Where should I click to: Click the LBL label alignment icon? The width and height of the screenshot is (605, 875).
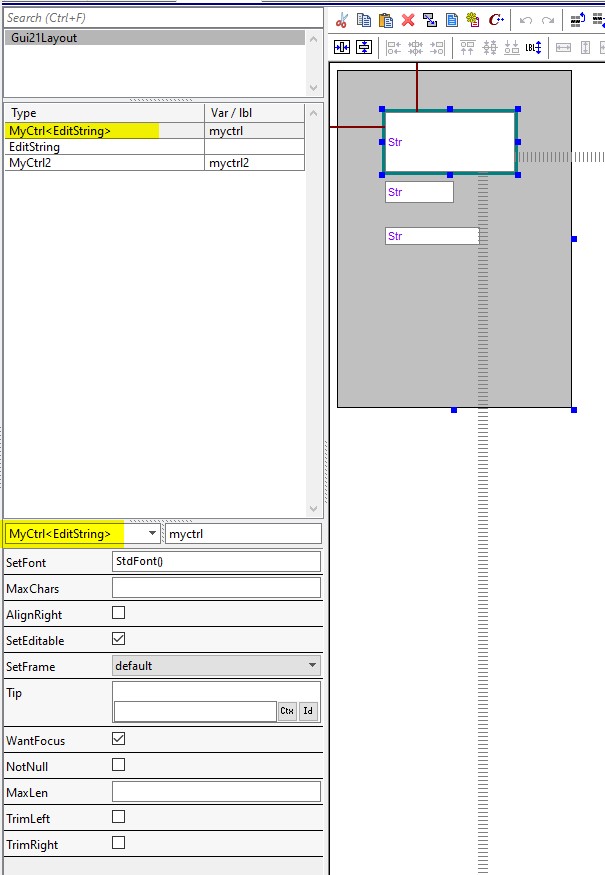tap(534, 47)
